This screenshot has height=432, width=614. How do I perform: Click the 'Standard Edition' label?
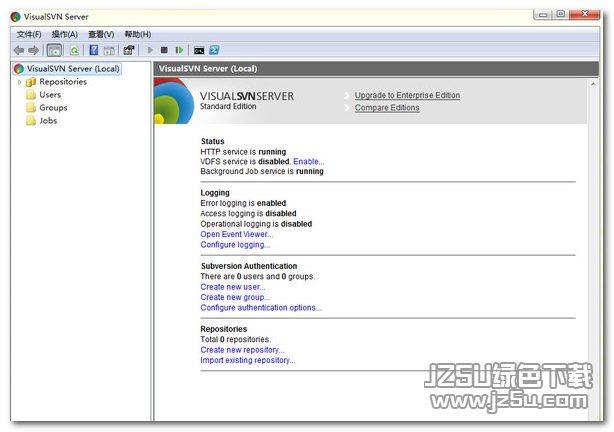coord(228,107)
